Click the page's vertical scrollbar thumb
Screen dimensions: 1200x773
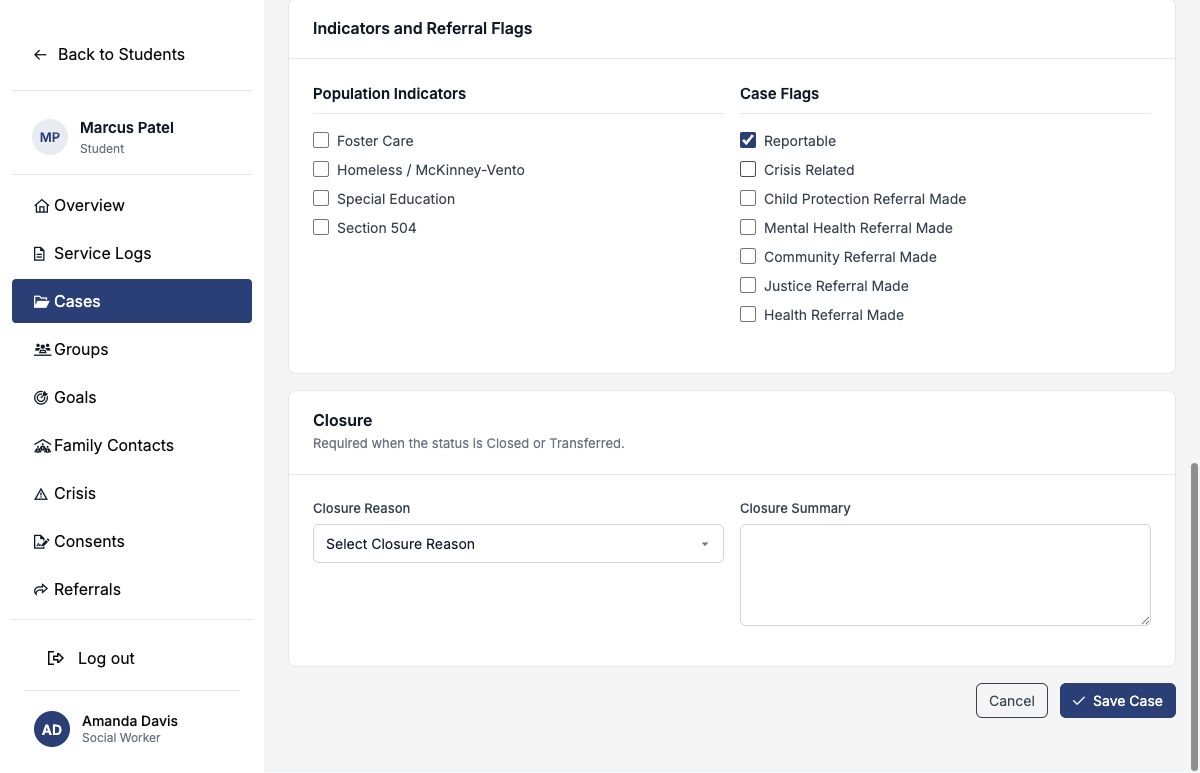[x=1194, y=616]
